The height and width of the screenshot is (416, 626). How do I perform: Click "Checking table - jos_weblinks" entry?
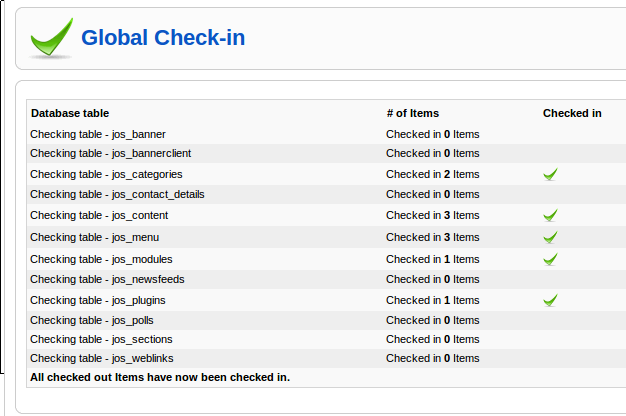tap(103, 358)
